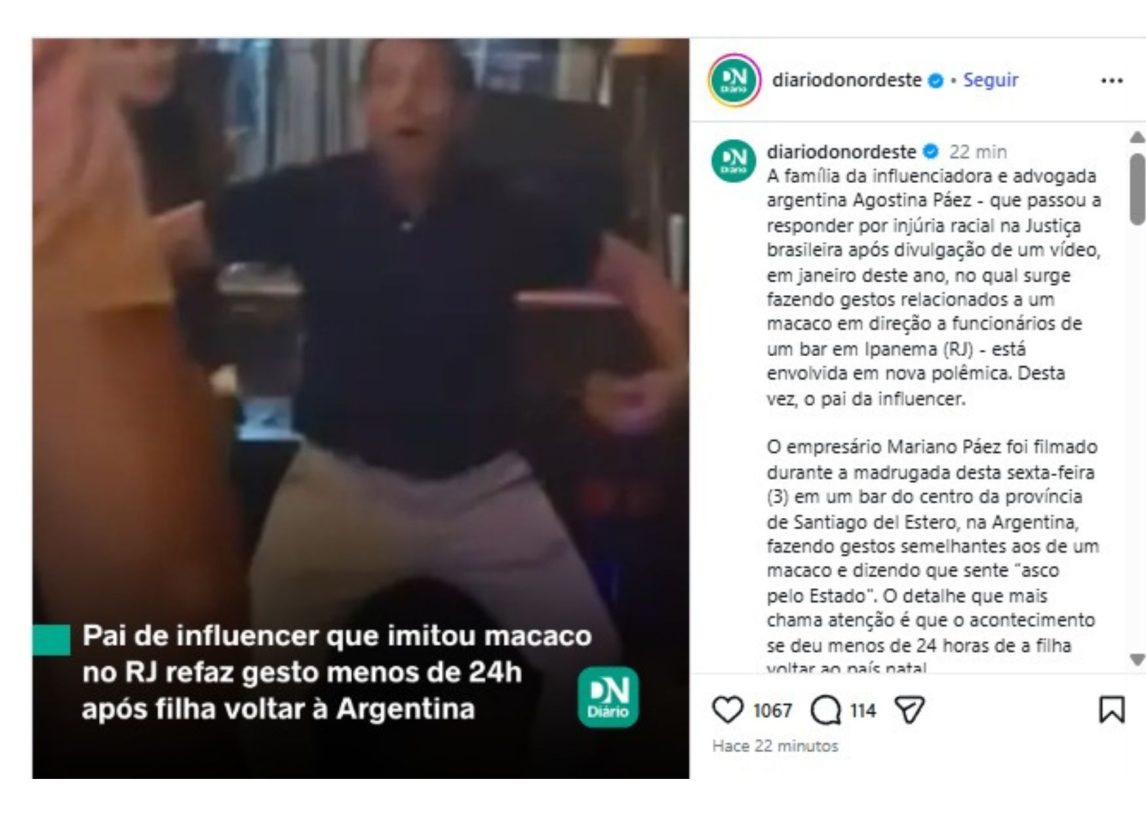Open comments via speech bubble icon
The width and height of the screenshot is (1146, 813).
click(x=826, y=710)
